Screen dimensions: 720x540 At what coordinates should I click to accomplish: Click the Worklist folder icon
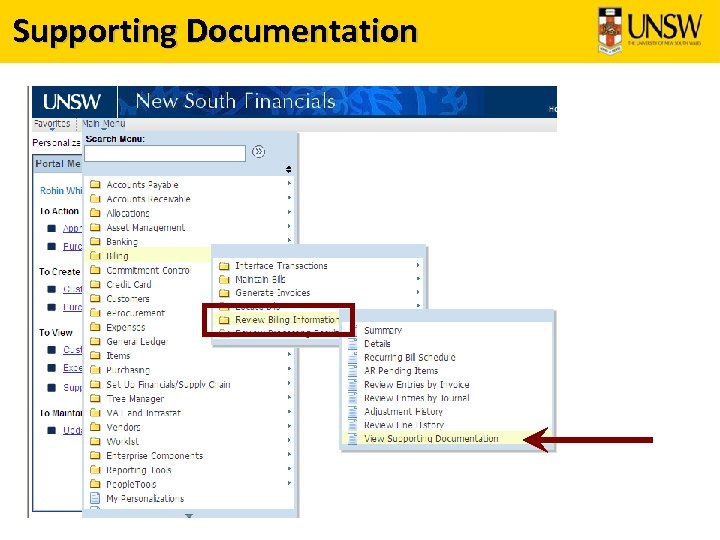tap(95, 441)
